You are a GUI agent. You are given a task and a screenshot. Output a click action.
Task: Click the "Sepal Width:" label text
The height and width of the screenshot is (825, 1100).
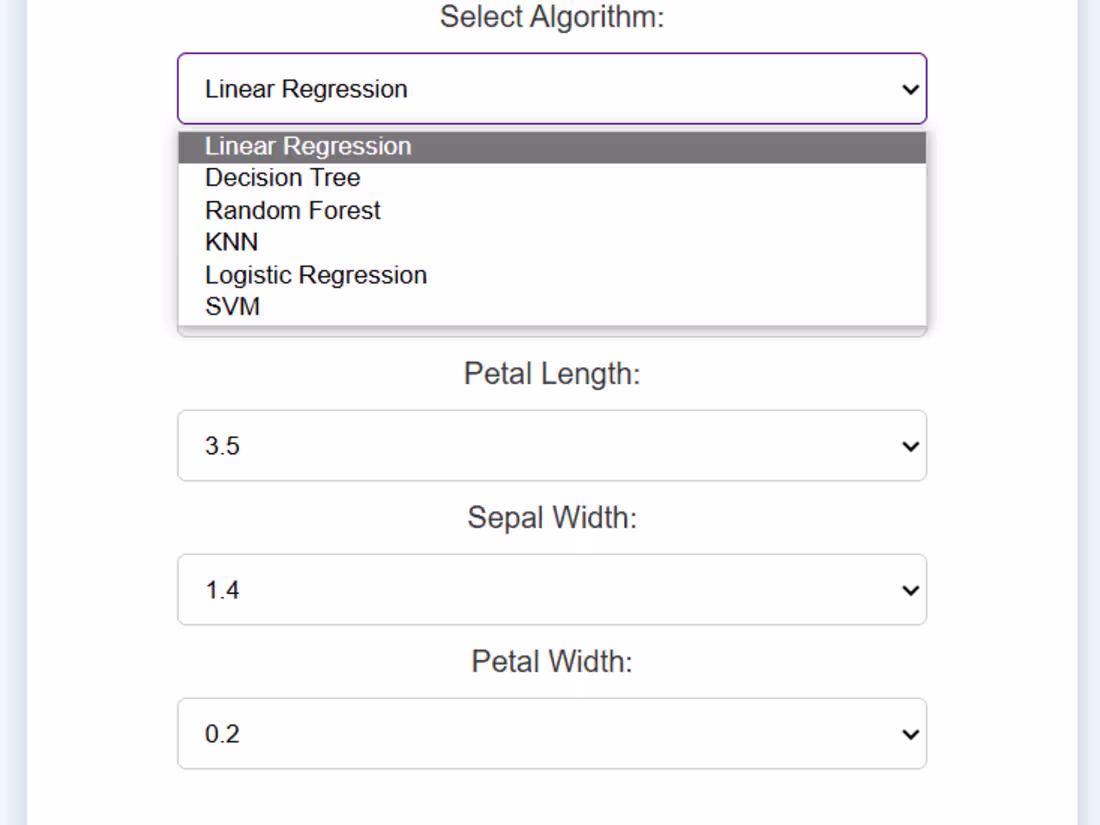(552, 518)
